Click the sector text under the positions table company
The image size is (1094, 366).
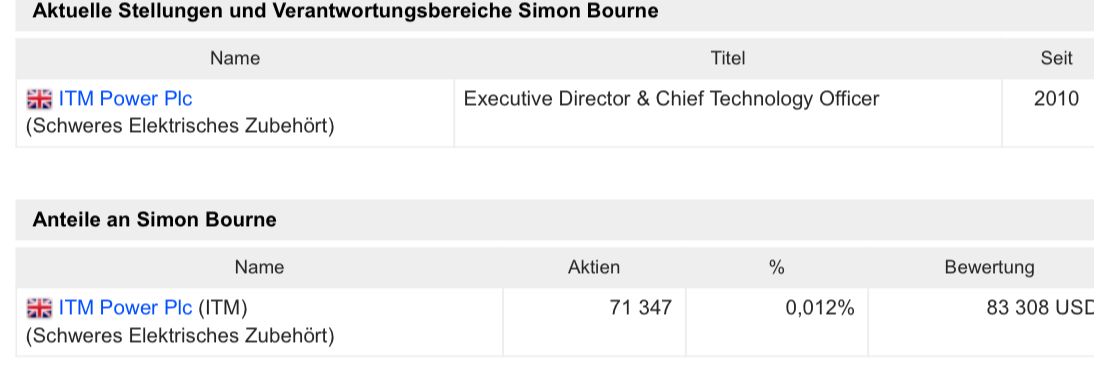(x=180, y=127)
